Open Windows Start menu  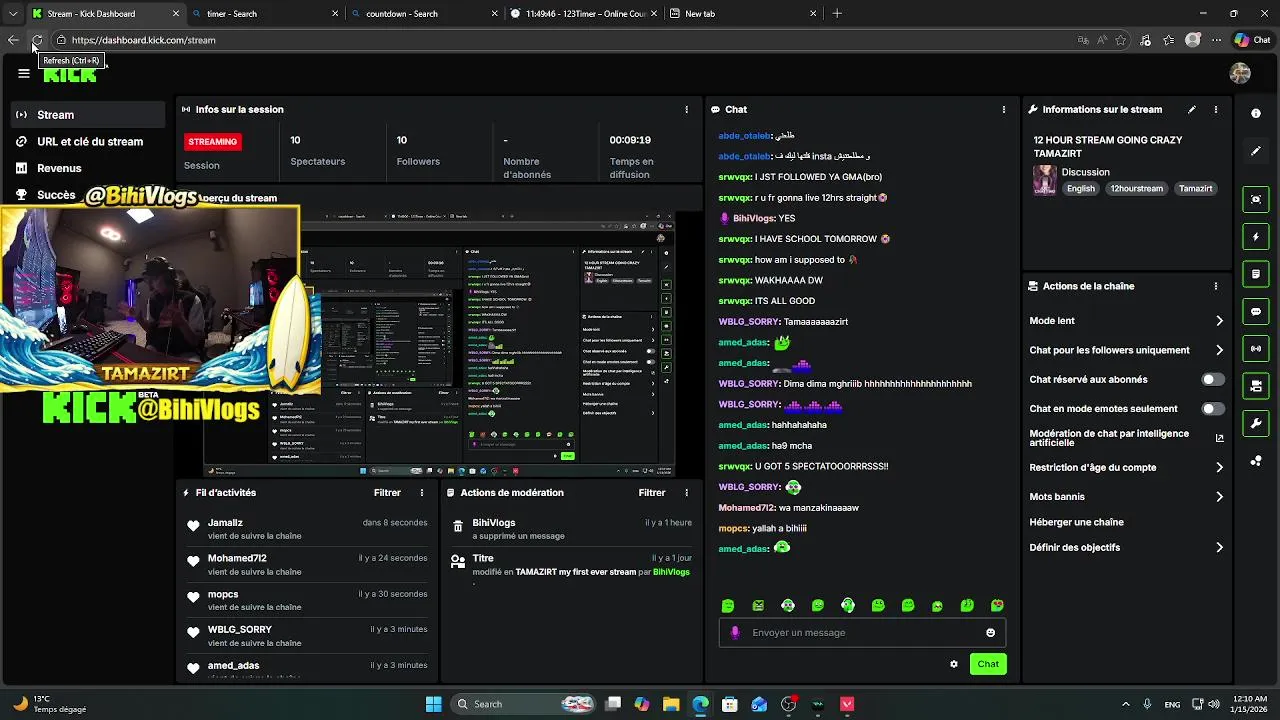click(433, 704)
